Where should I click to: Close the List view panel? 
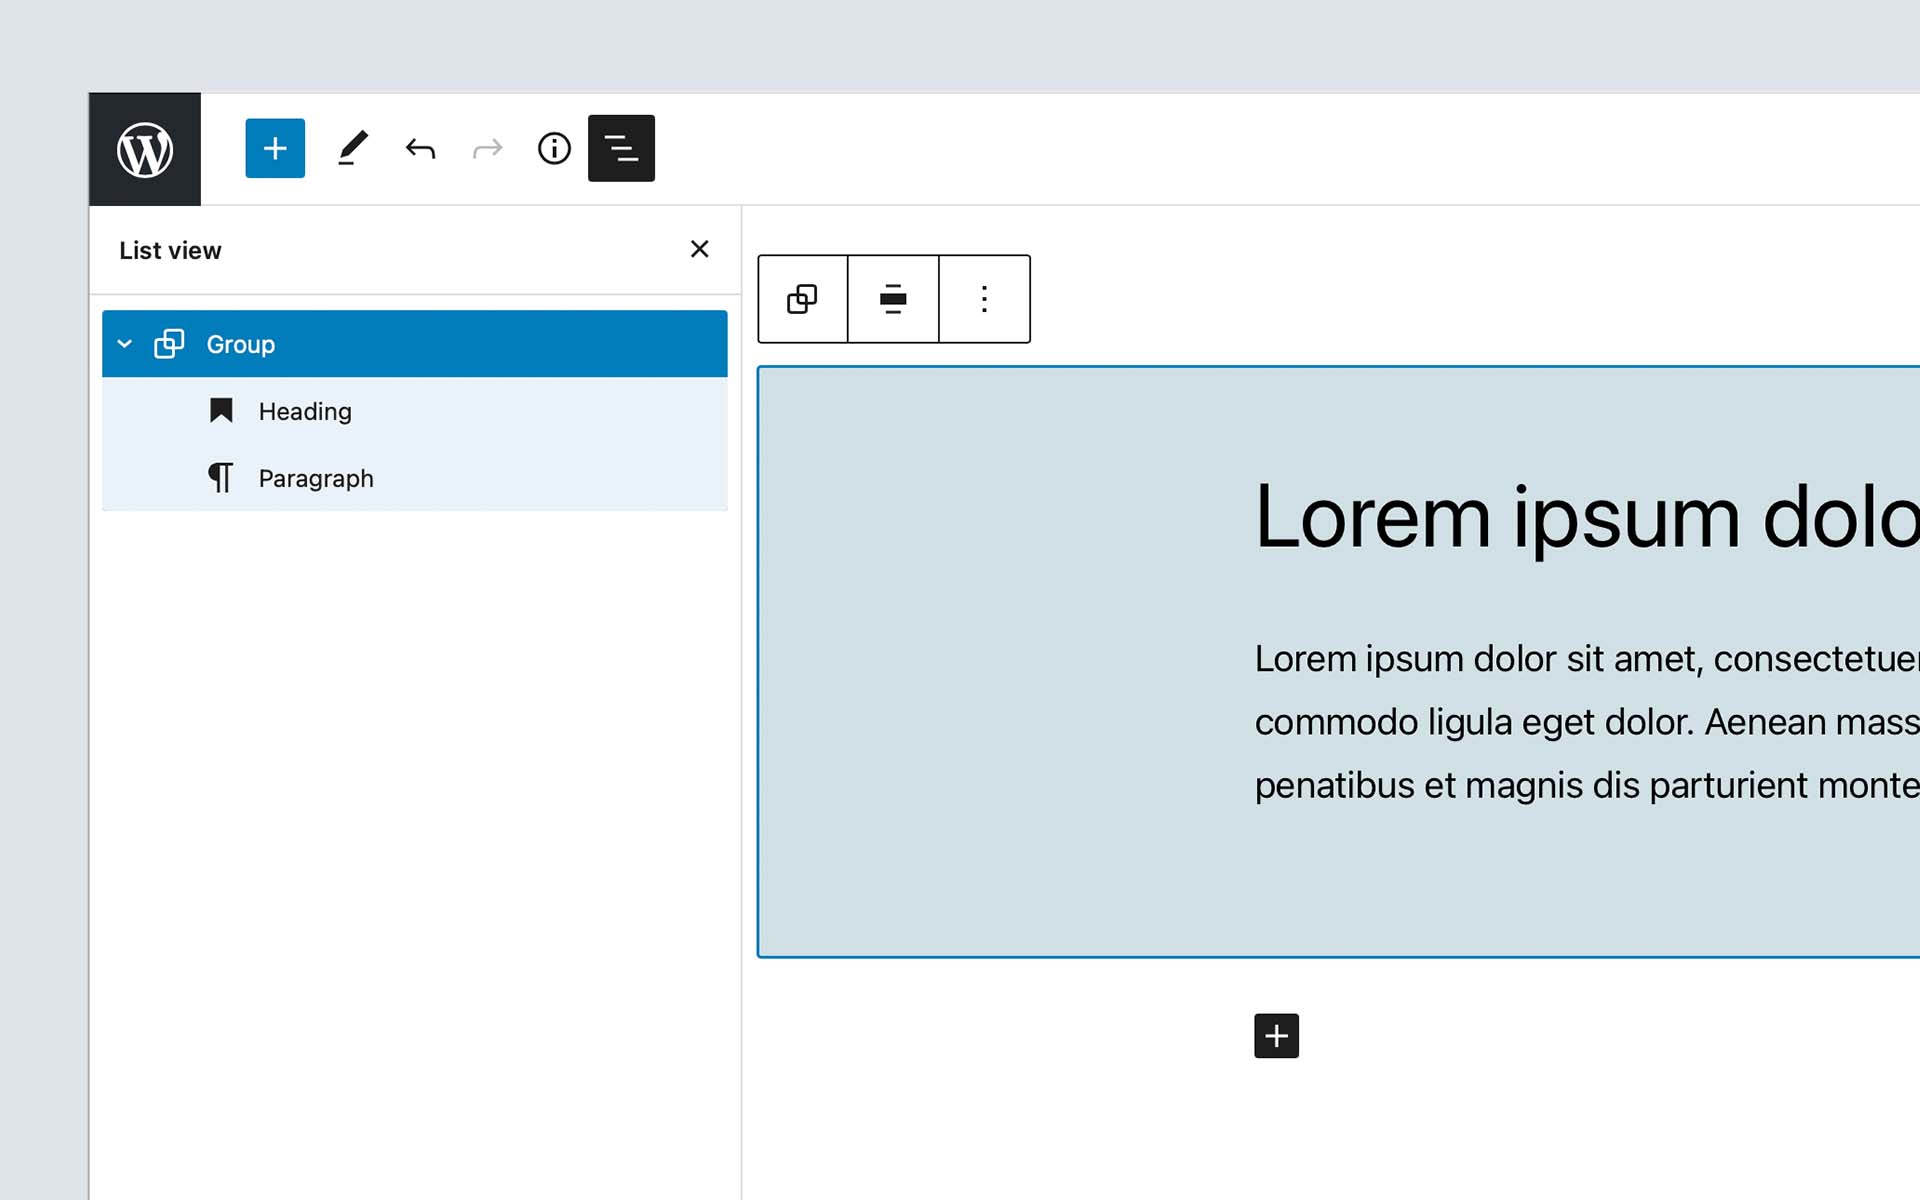click(x=699, y=249)
